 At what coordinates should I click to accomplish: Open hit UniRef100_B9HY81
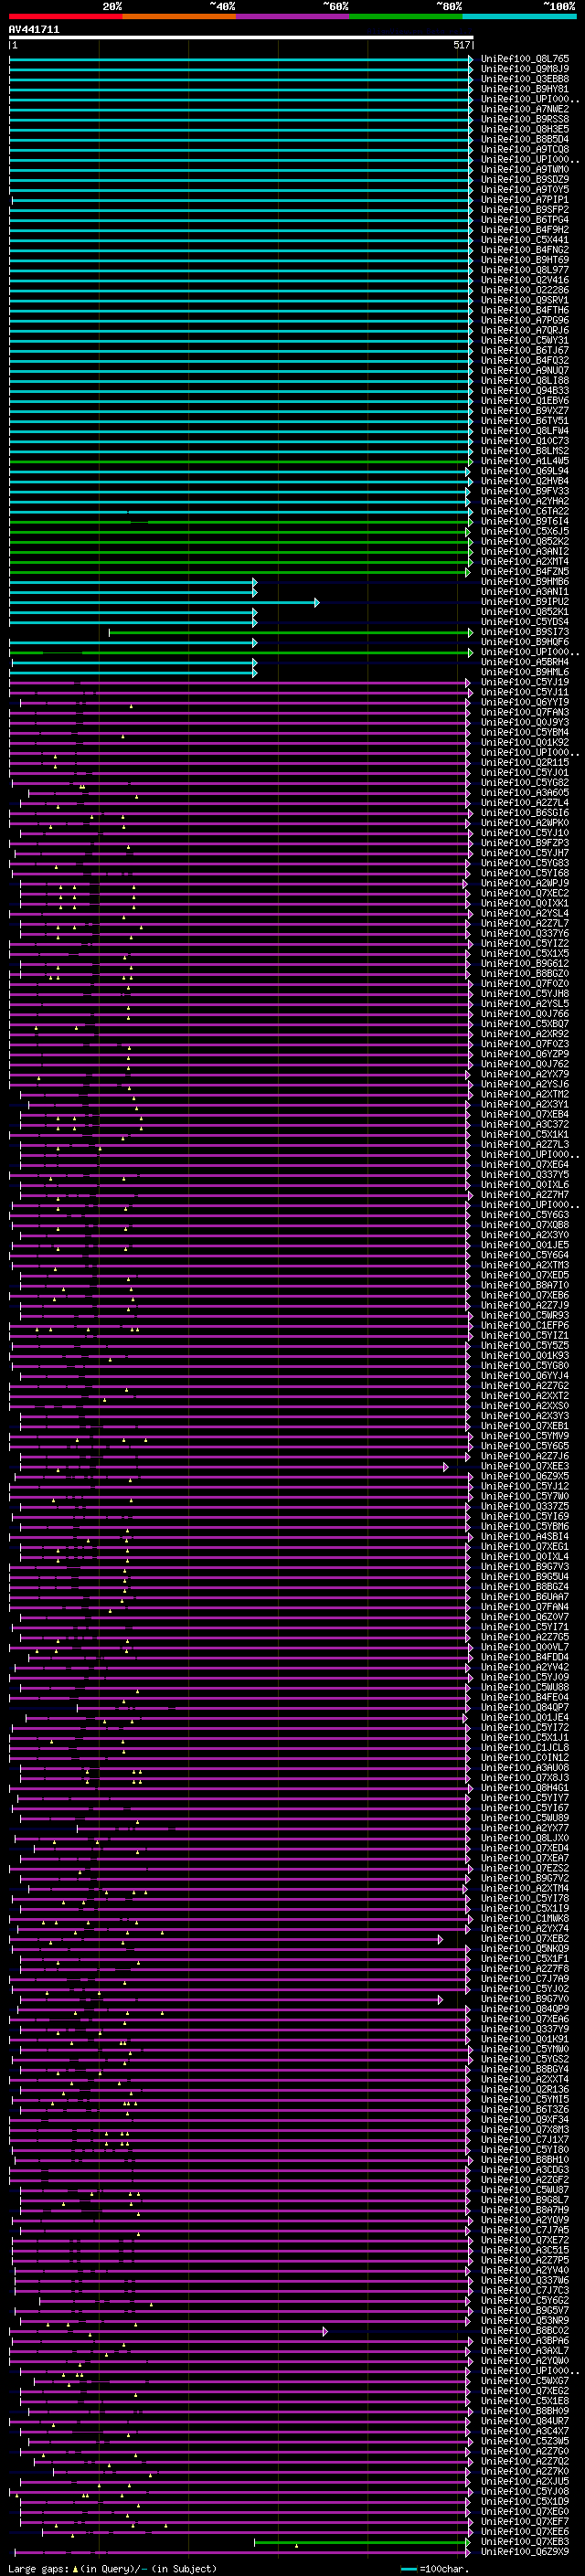[x=525, y=89]
